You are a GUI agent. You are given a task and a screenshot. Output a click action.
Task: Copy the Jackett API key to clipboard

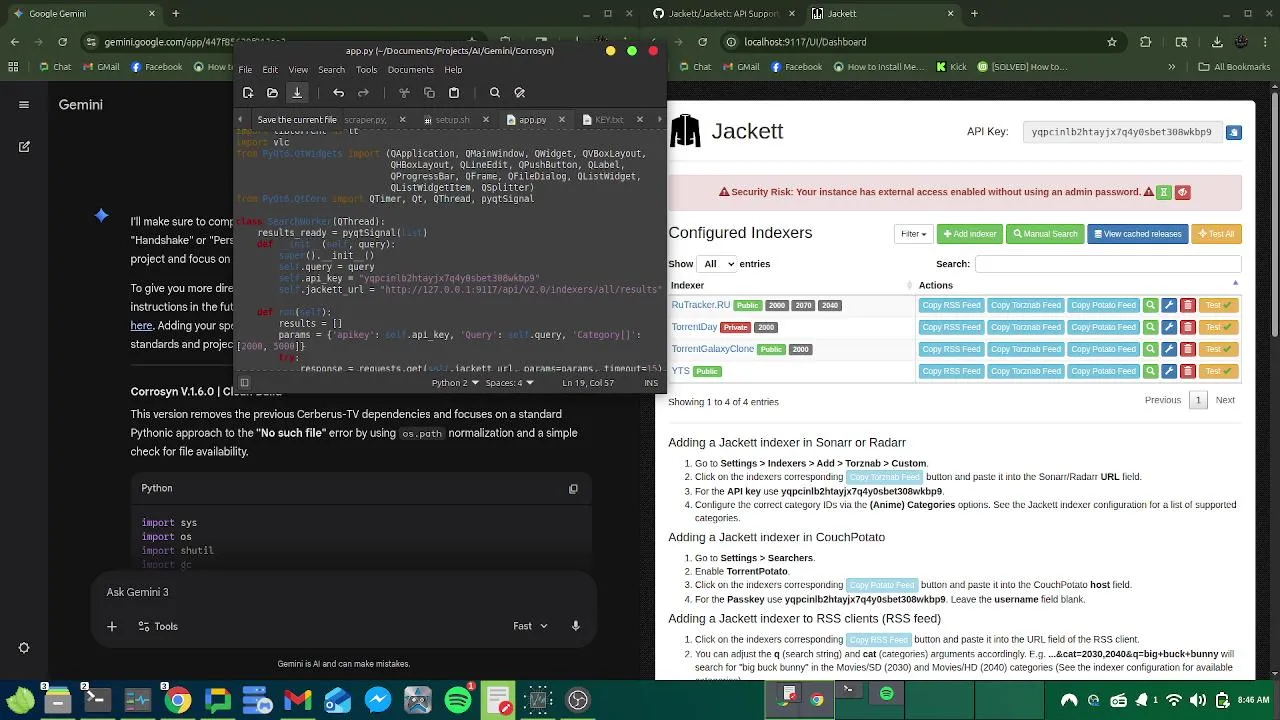(x=1233, y=132)
